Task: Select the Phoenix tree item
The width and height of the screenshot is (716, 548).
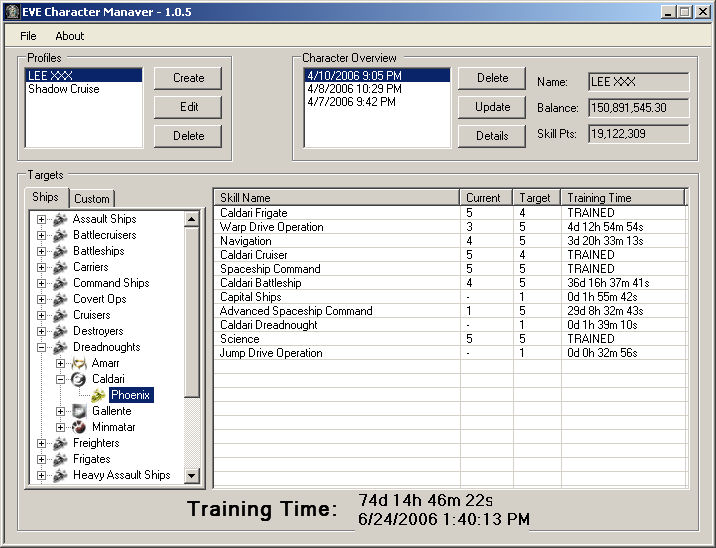Action: pos(131,395)
